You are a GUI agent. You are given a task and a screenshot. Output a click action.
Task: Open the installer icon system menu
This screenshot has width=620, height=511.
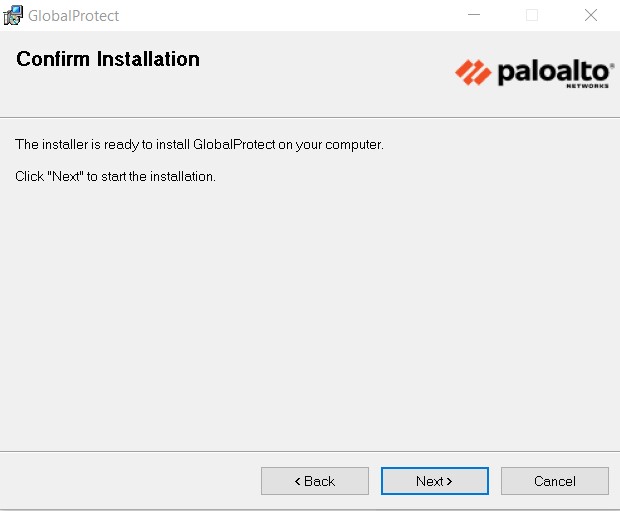13,15
